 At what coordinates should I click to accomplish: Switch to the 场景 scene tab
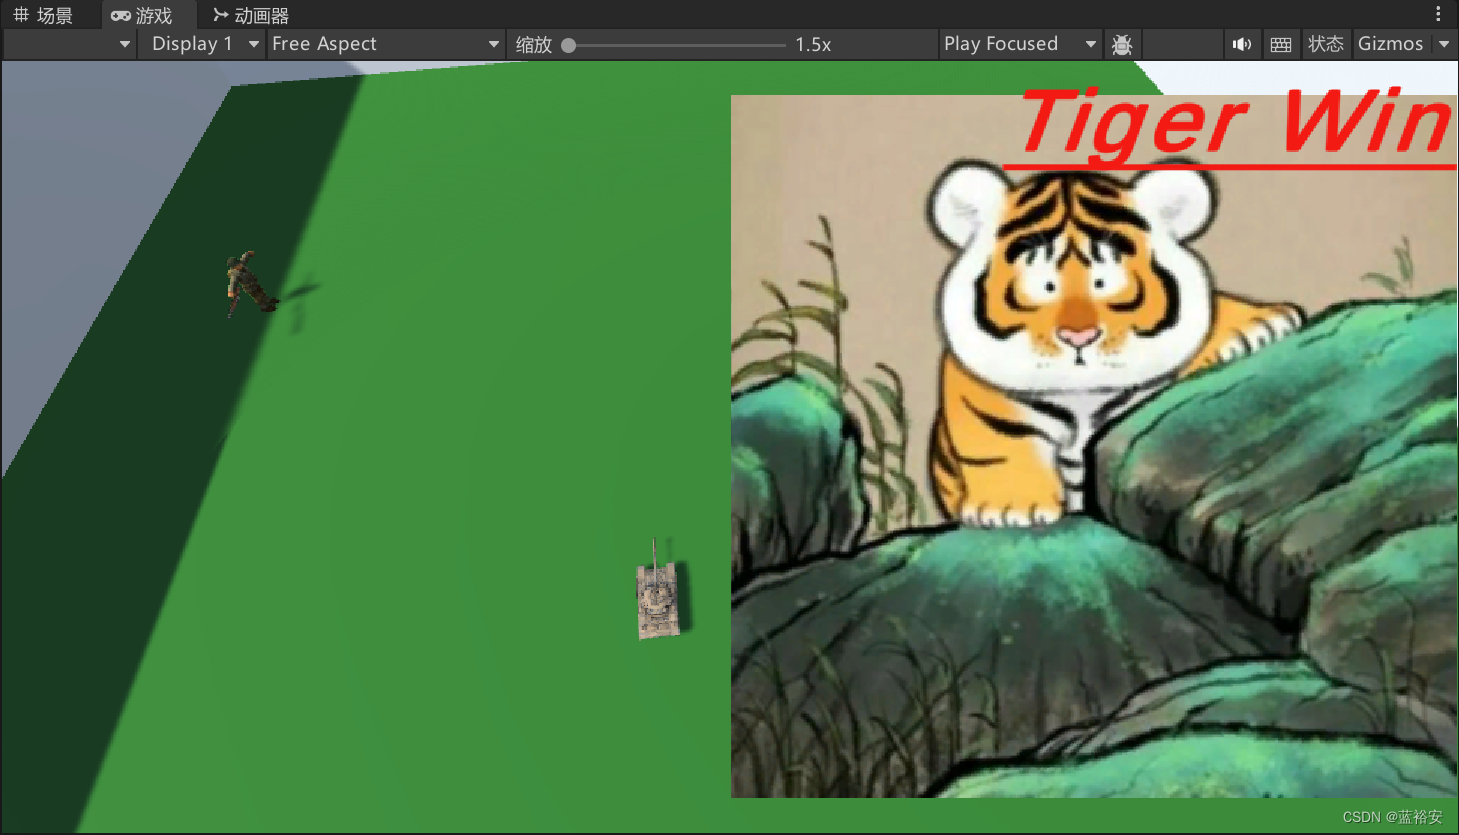tap(43, 15)
